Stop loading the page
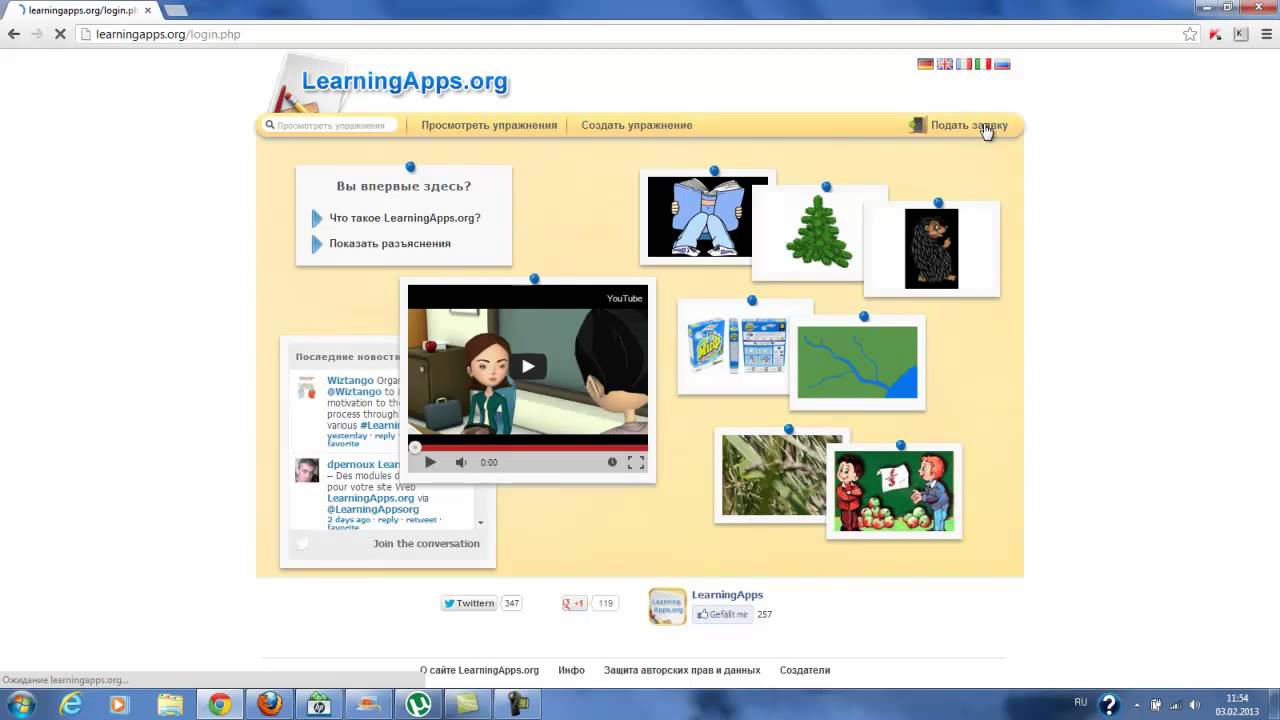This screenshot has height=720, width=1280. click(60, 34)
